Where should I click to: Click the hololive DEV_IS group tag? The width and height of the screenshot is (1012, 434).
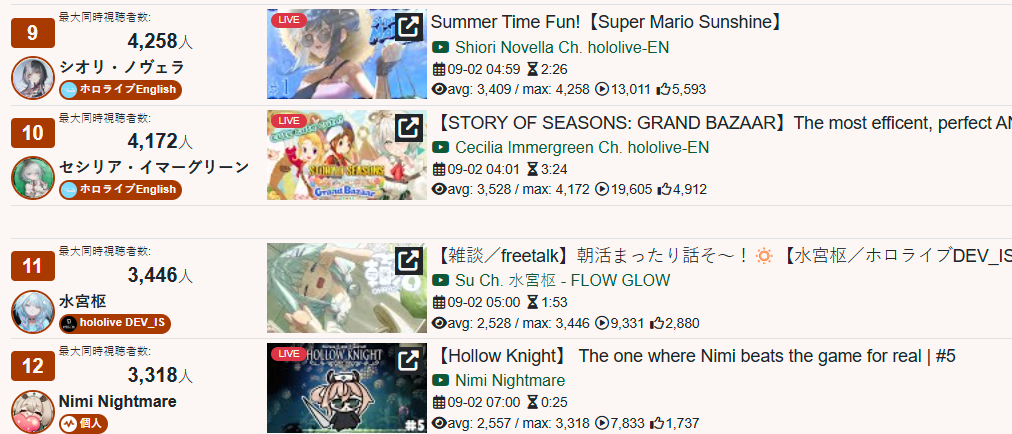pos(115,324)
